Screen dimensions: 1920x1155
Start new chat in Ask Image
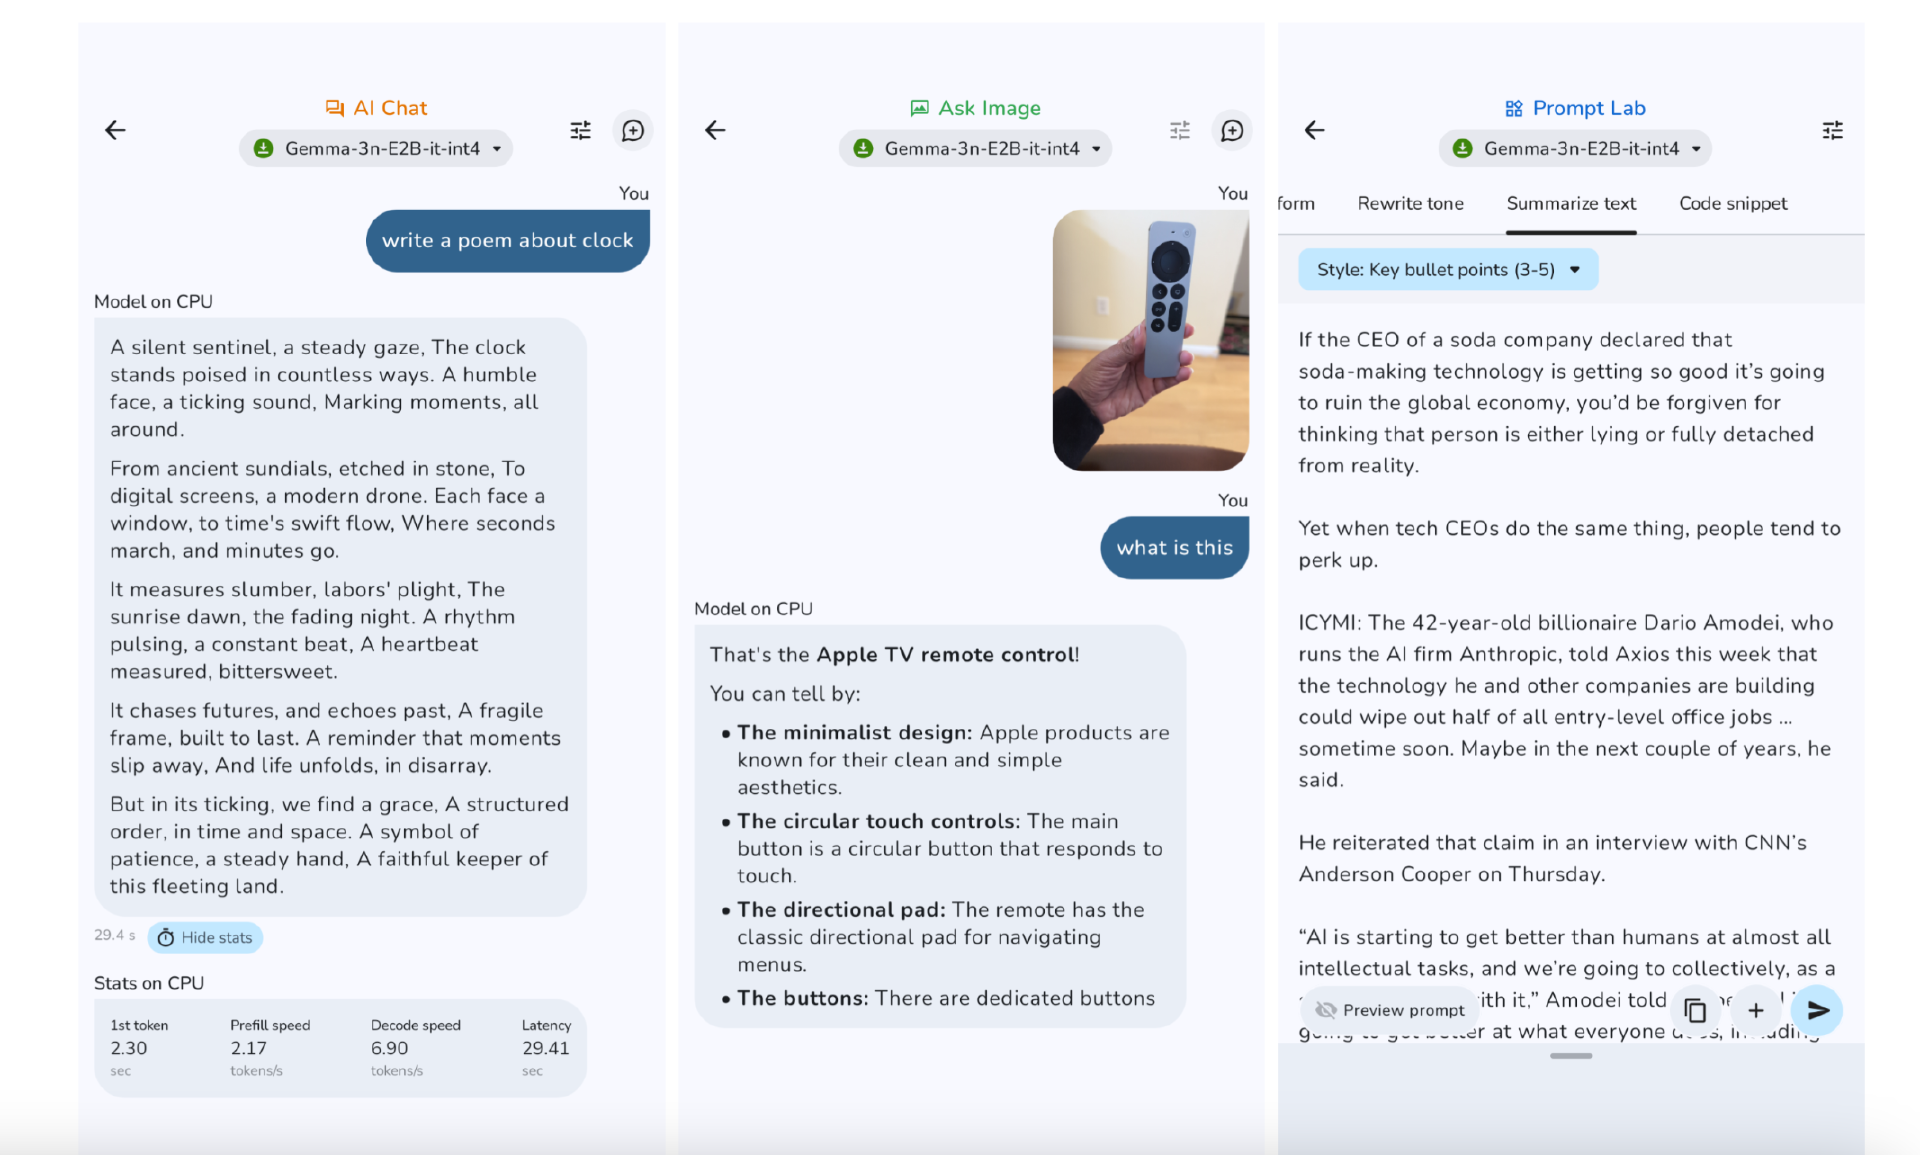pyautogui.click(x=1232, y=130)
